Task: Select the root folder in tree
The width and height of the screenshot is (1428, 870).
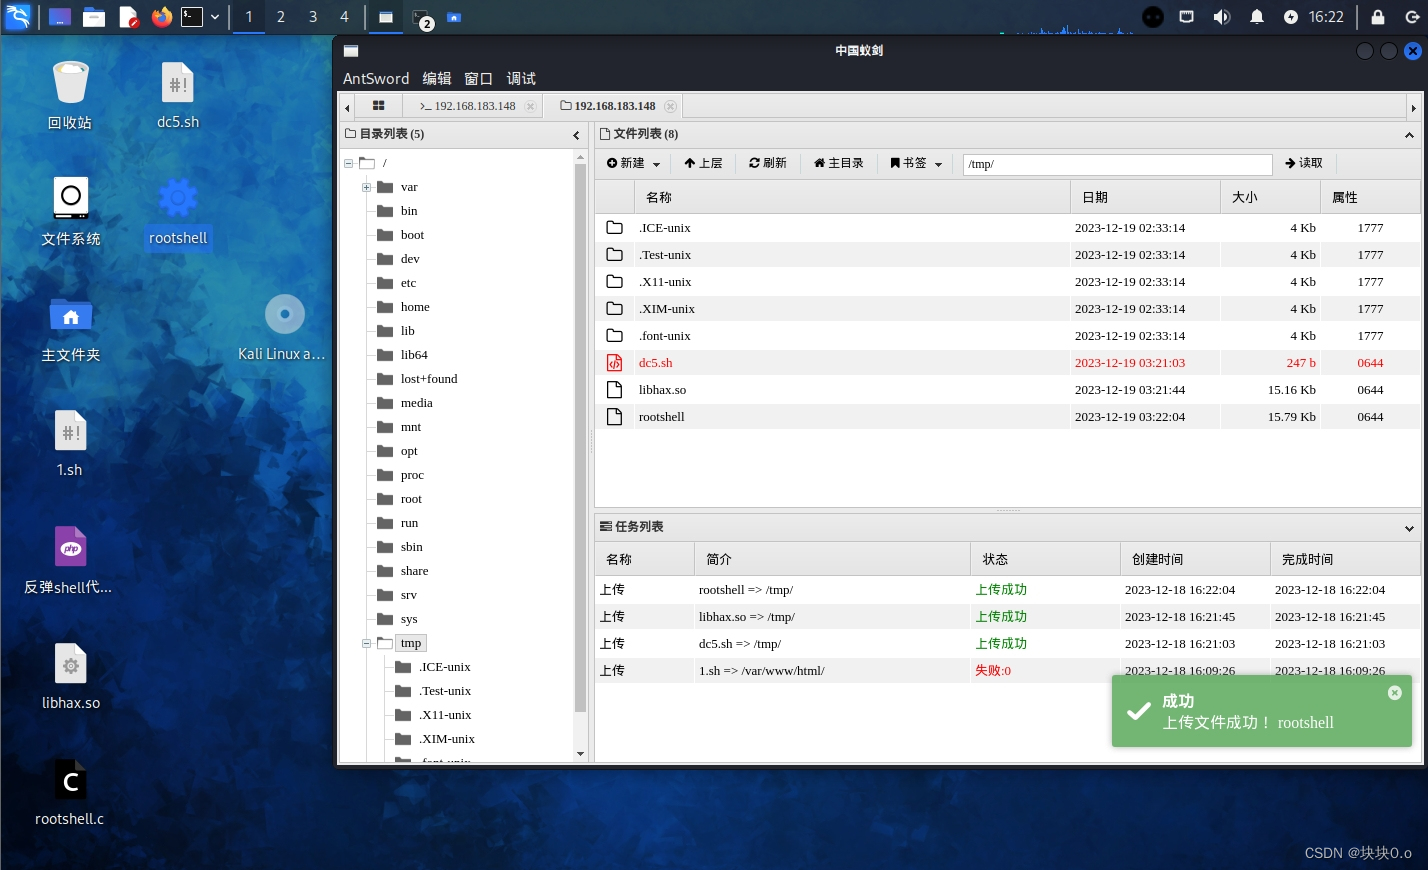Action: pyautogui.click(x=411, y=499)
